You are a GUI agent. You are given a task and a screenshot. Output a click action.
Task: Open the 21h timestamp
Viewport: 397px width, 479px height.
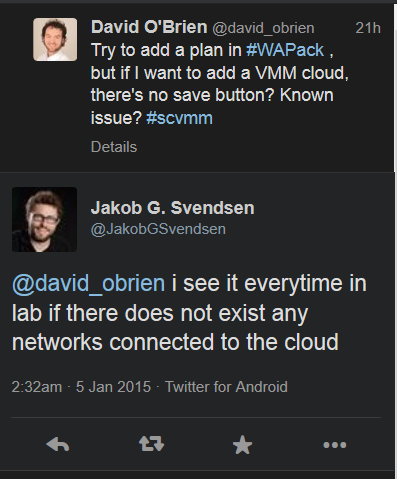368,28
